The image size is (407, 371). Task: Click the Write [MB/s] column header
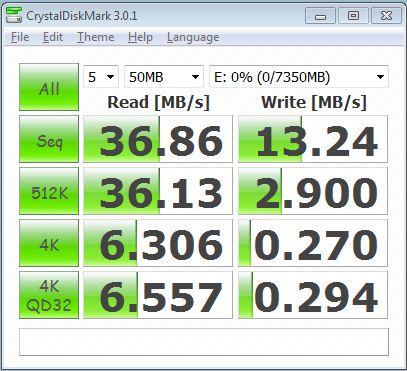[314, 102]
